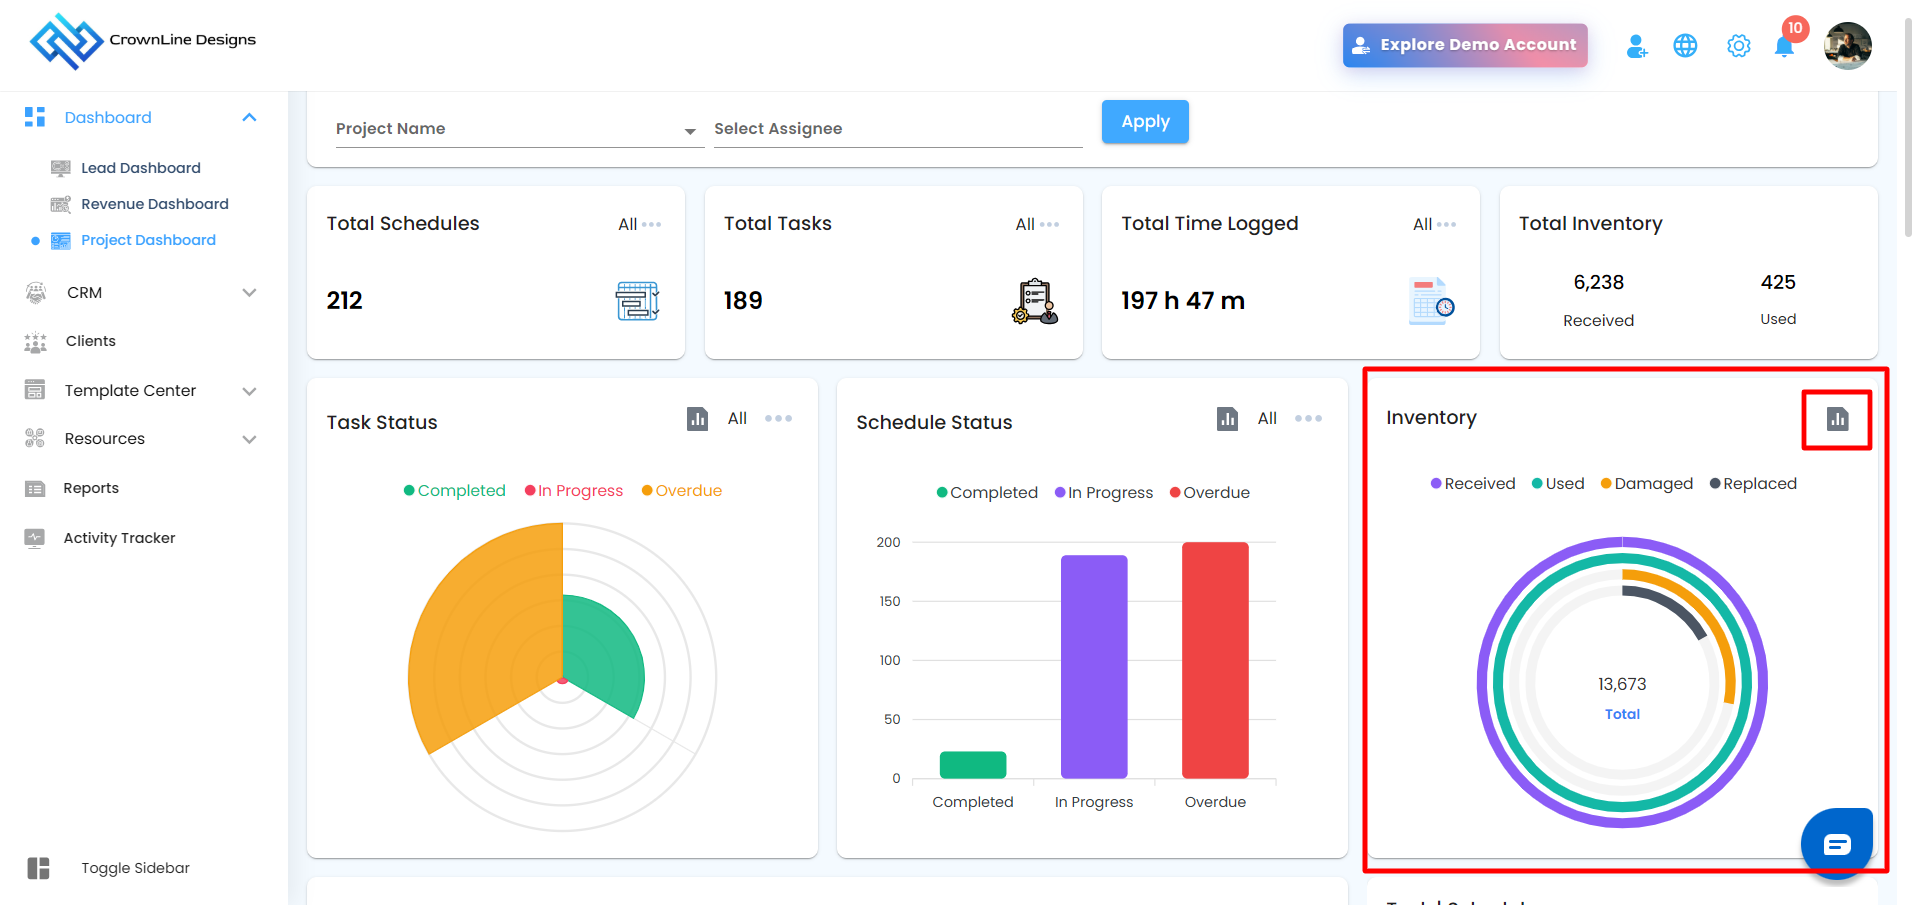Open the chat support bubble
The image size is (1920, 905).
pos(1836,844)
